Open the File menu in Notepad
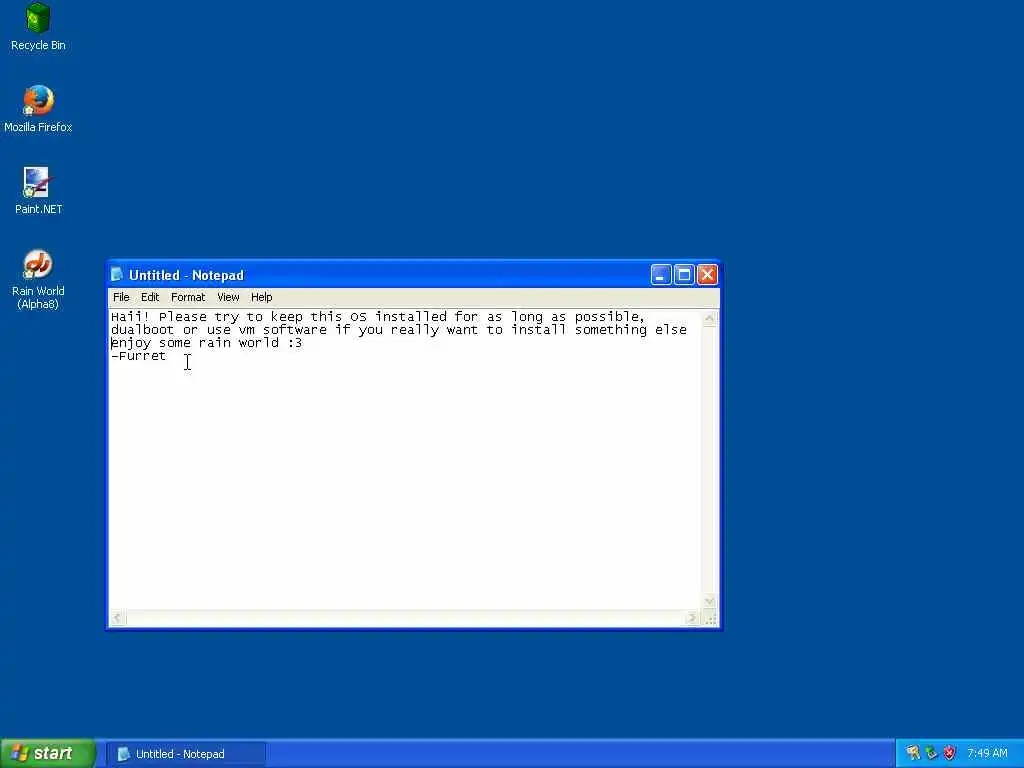 [x=121, y=297]
